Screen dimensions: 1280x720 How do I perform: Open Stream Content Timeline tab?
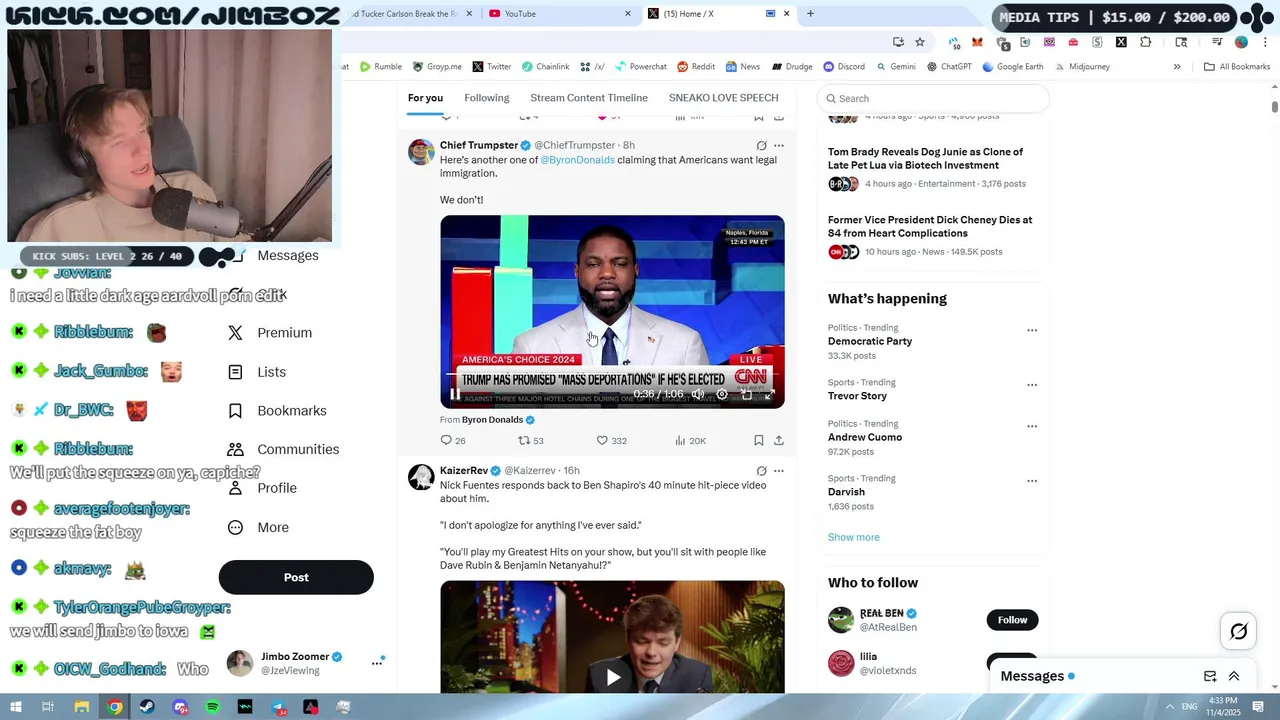(x=589, y=98)
